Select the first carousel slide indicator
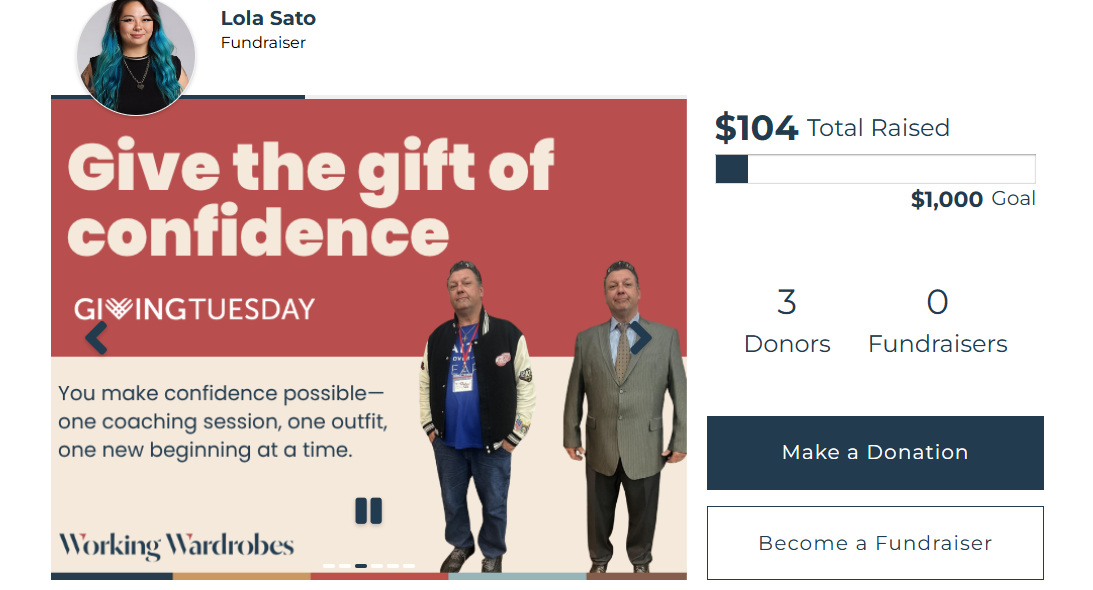The width and height of the screenshot is (1093, 590). pos(328,566)
